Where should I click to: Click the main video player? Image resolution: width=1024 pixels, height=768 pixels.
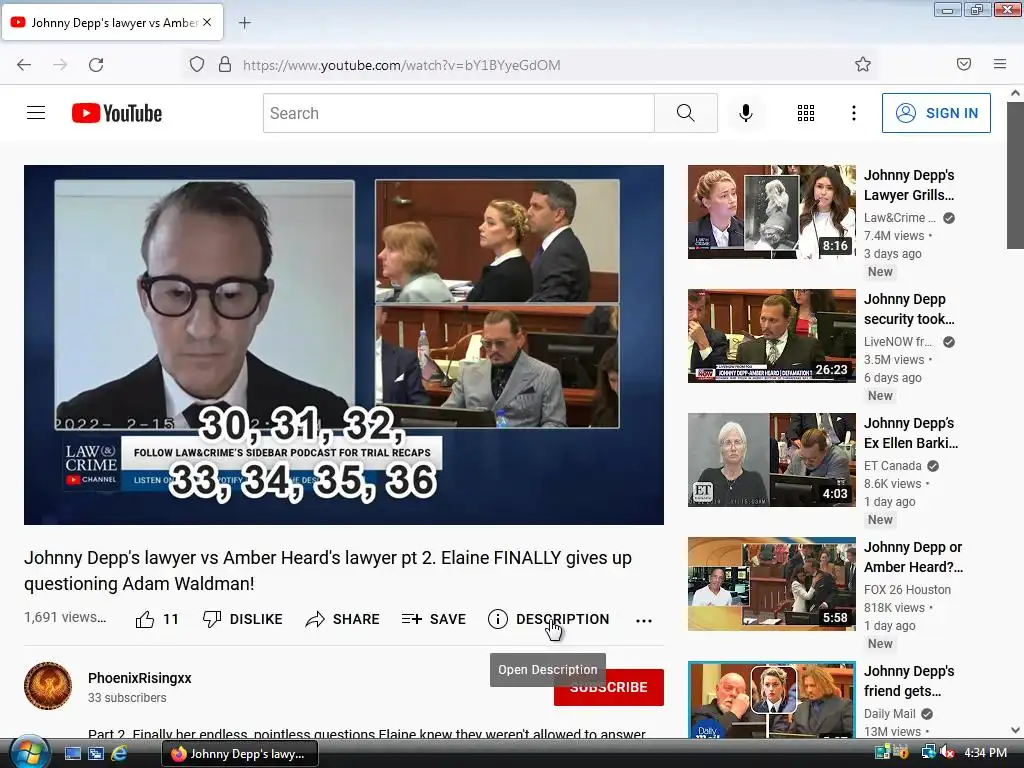coord(344,345)
